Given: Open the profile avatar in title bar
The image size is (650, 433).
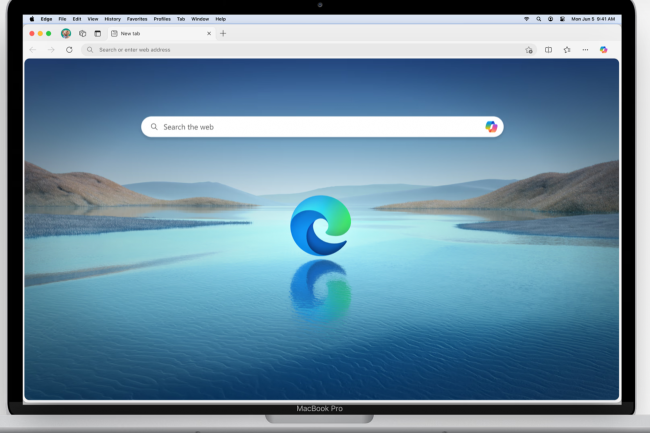Looking at the screenshot, I should (x=66, y=33).
